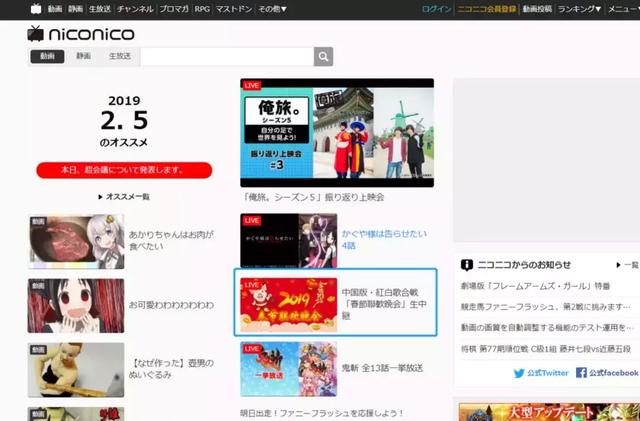Select the 動画 search mode toggle

[x=47, y=56]
